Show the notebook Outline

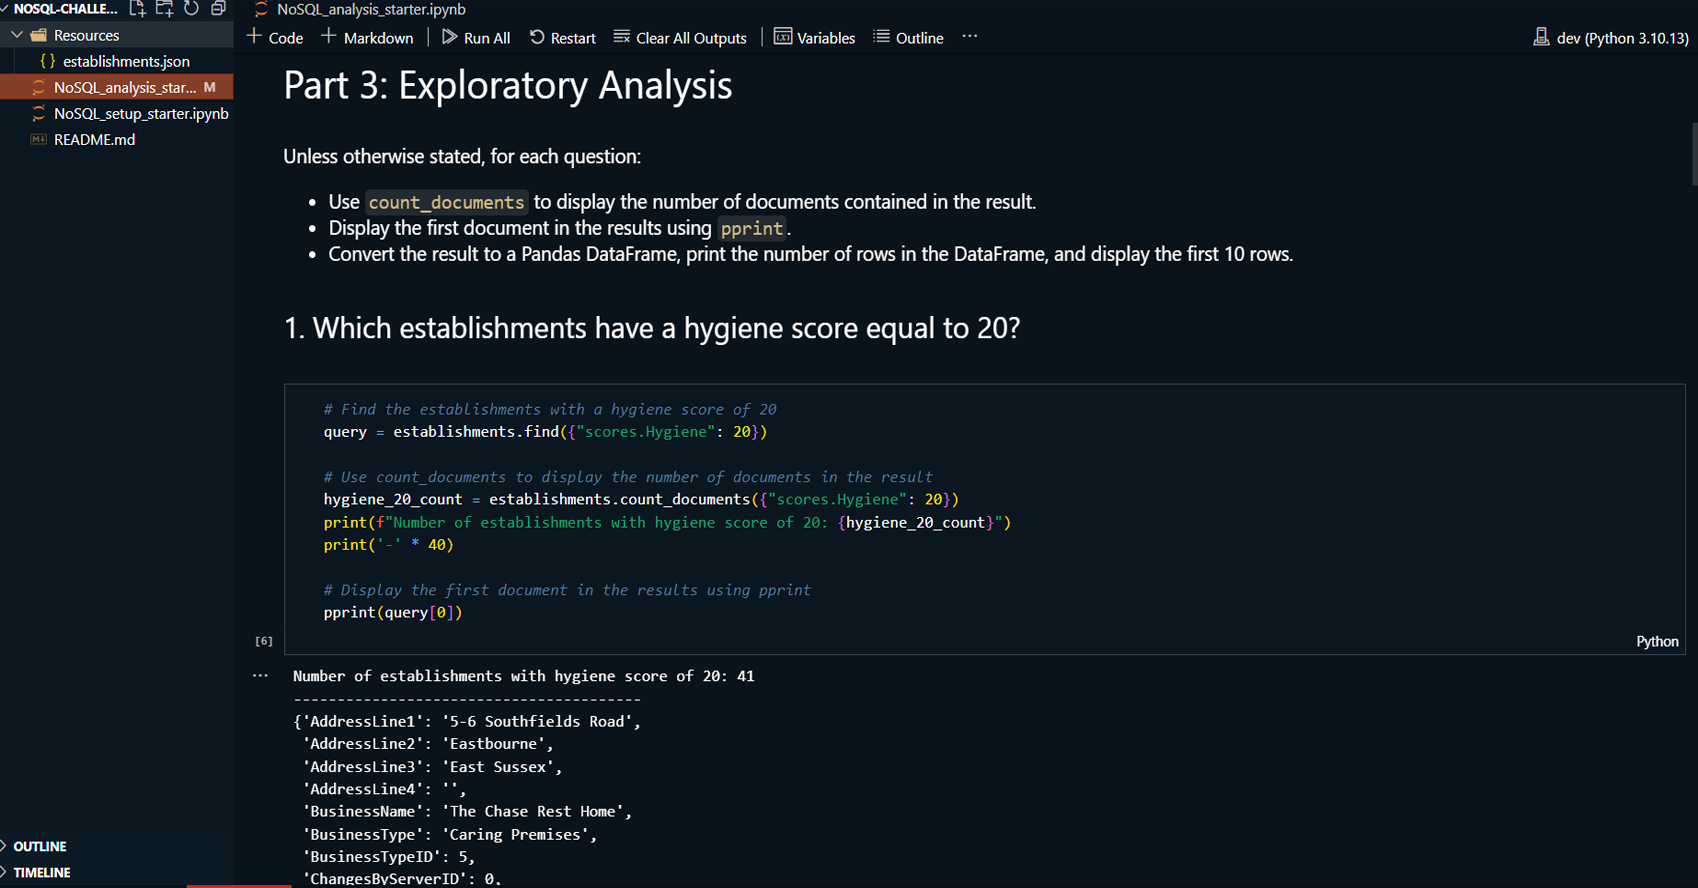908,38
